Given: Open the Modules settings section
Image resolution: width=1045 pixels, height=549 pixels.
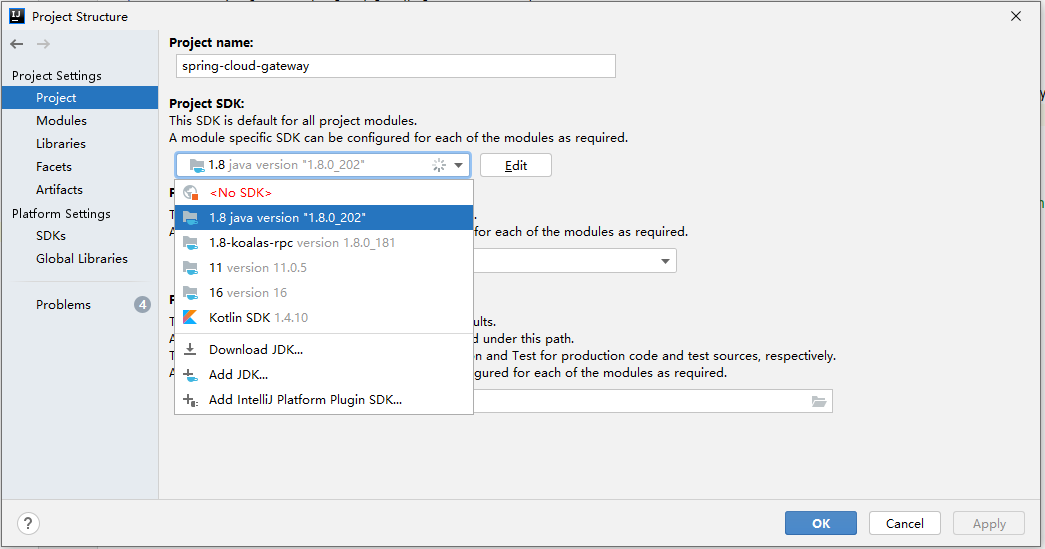Looking at the screenshot, I should 61,121.
